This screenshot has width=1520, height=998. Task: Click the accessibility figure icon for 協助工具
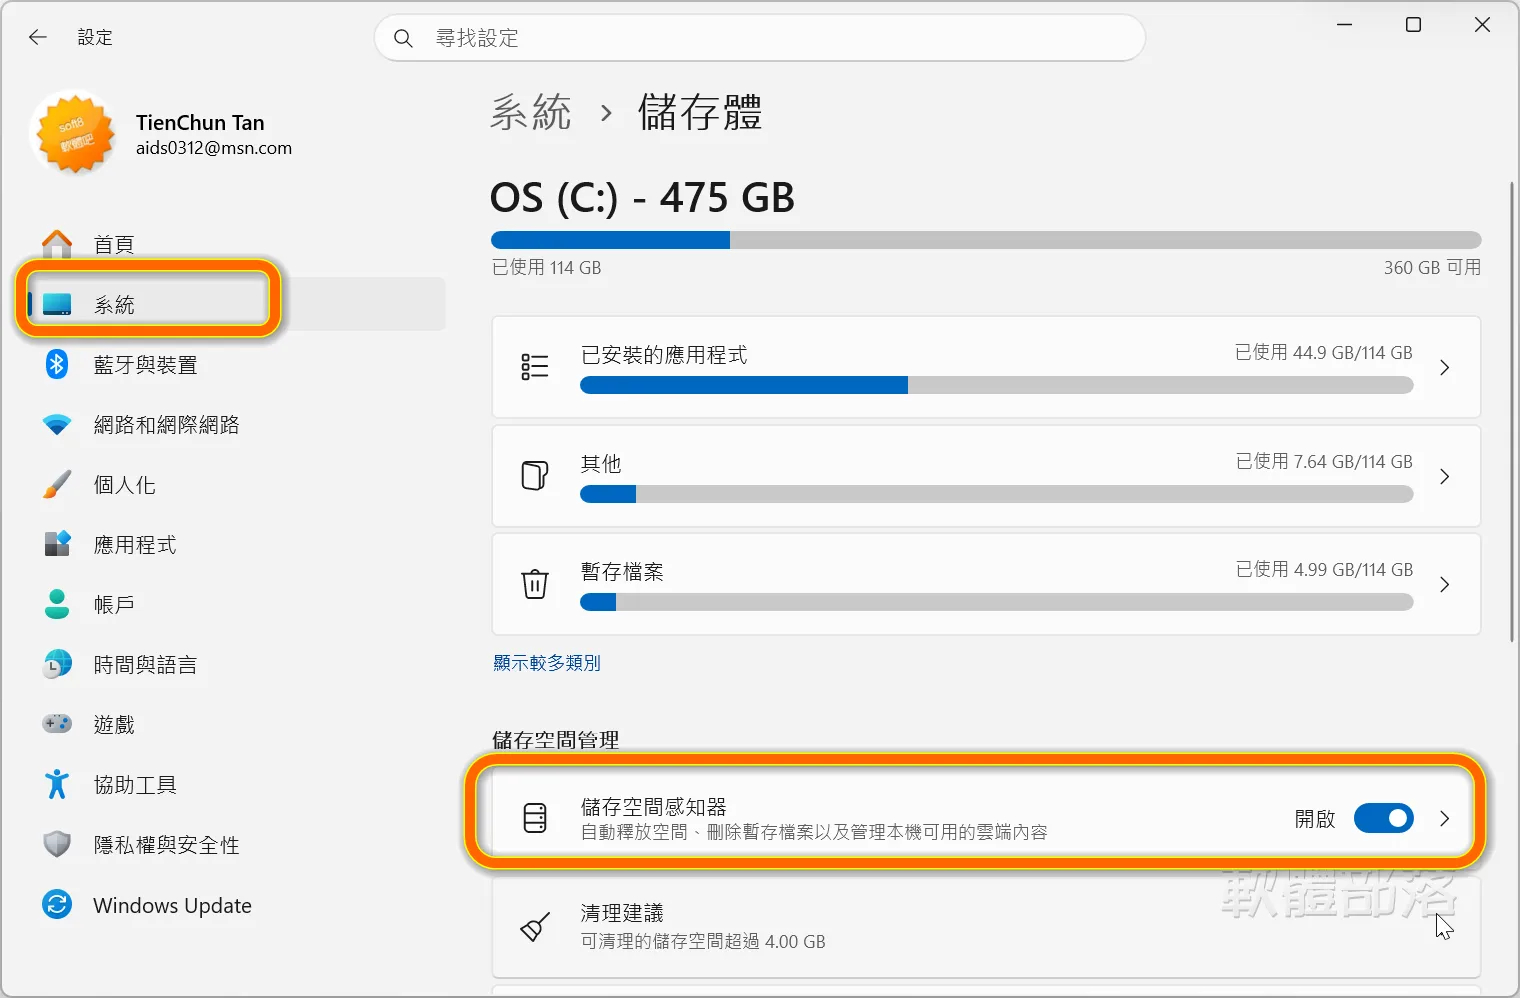coord(57,785)
